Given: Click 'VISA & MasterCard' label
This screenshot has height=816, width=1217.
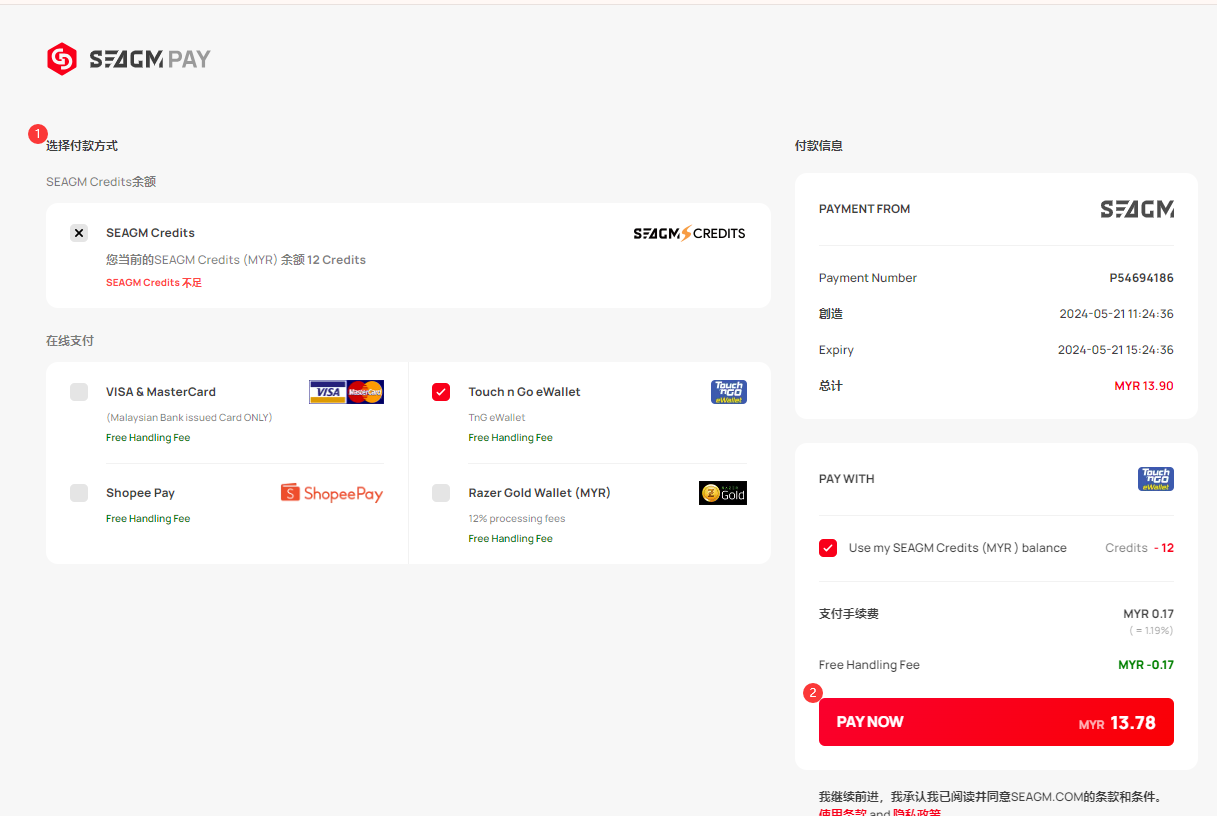Looking at the screenshot, I should (161, 392).
